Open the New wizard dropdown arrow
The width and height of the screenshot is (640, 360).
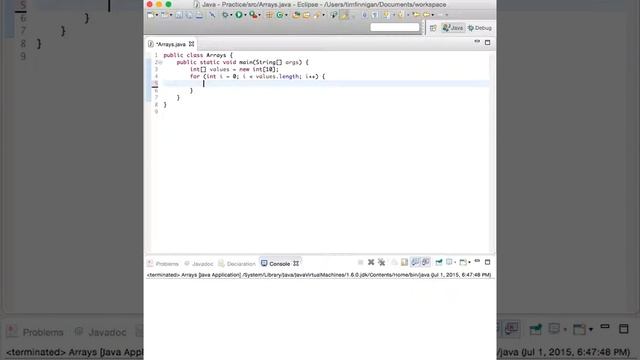(157, 15)
